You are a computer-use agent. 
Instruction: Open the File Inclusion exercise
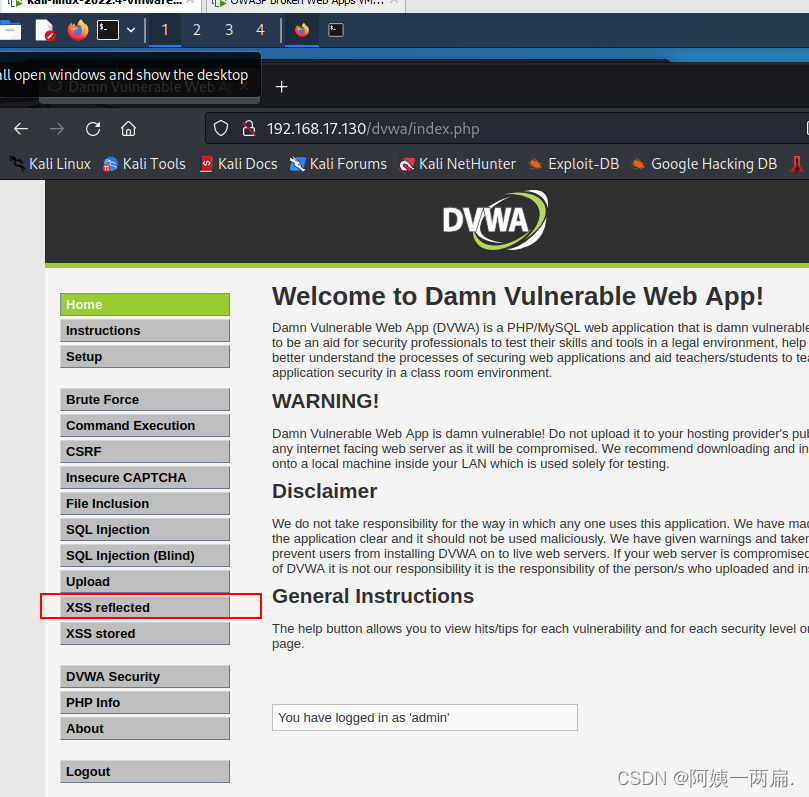(x=145, y=503)
